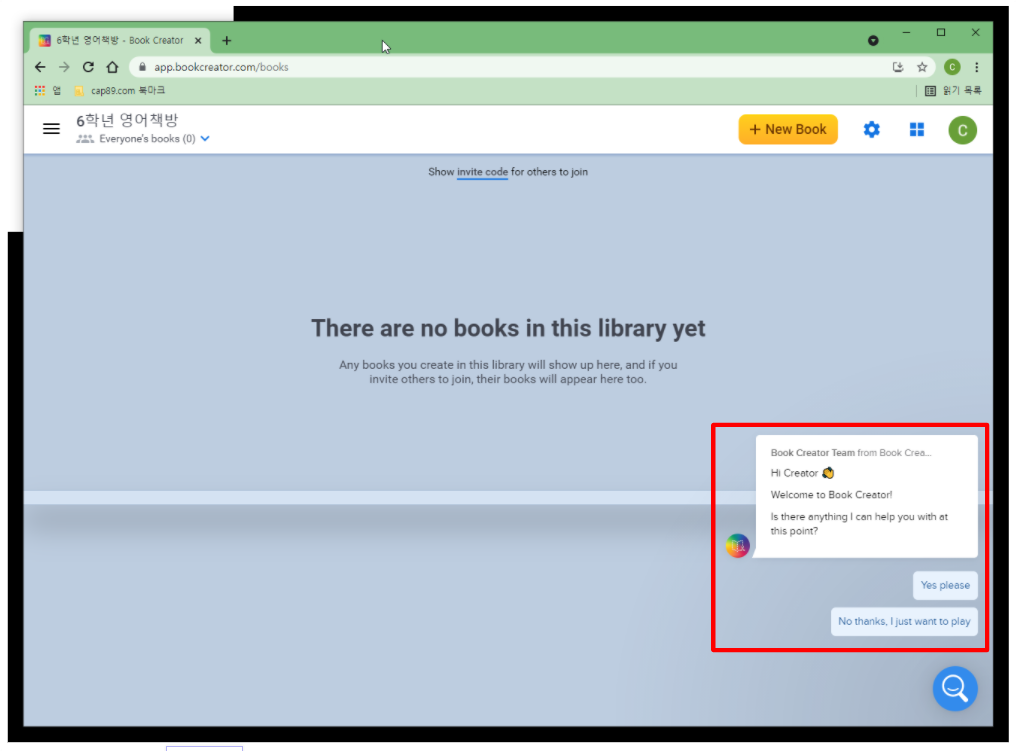The image size is (1016, 751).
Task: Open the Chrome profile avatar
Action: click(952, 67)
